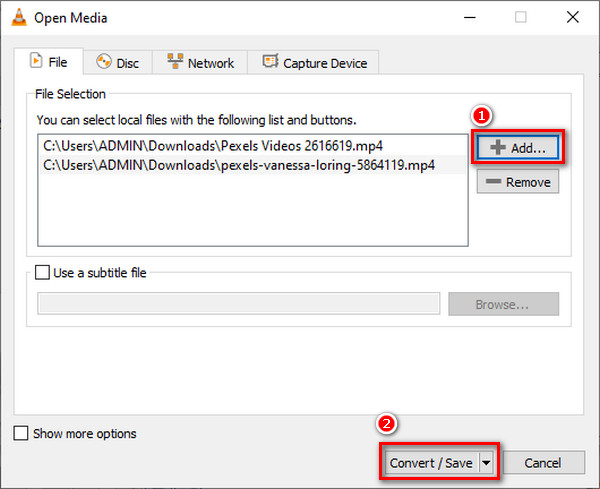Image resolution: width=600 pixels, height=489 pixels.
Task: Click the Convert / Save button
Action: click(x=431, y=463)
